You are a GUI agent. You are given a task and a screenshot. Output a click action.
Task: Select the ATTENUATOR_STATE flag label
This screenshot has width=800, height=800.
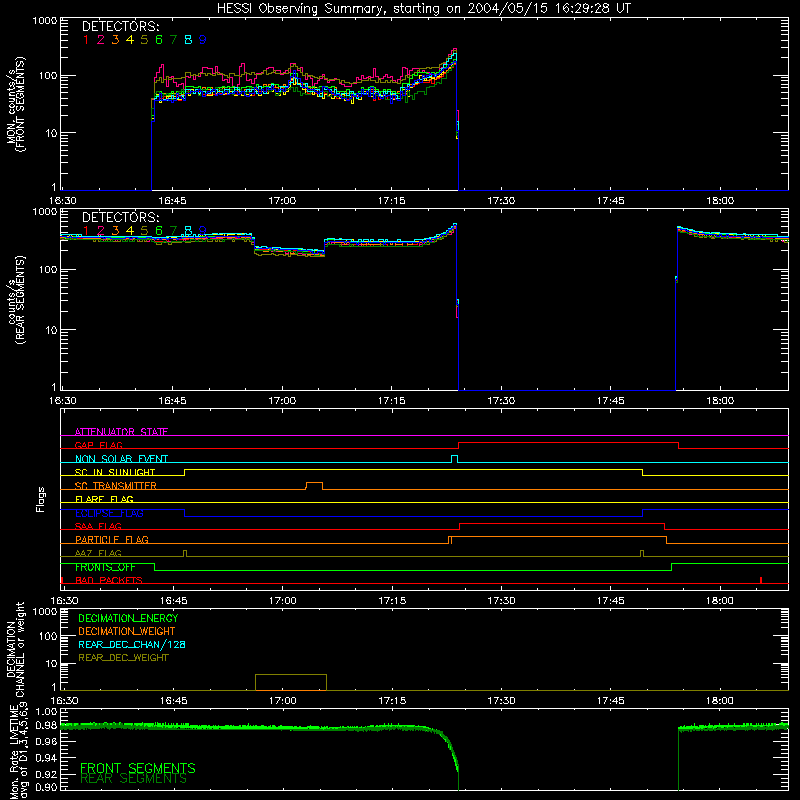[x=121, y=432]
